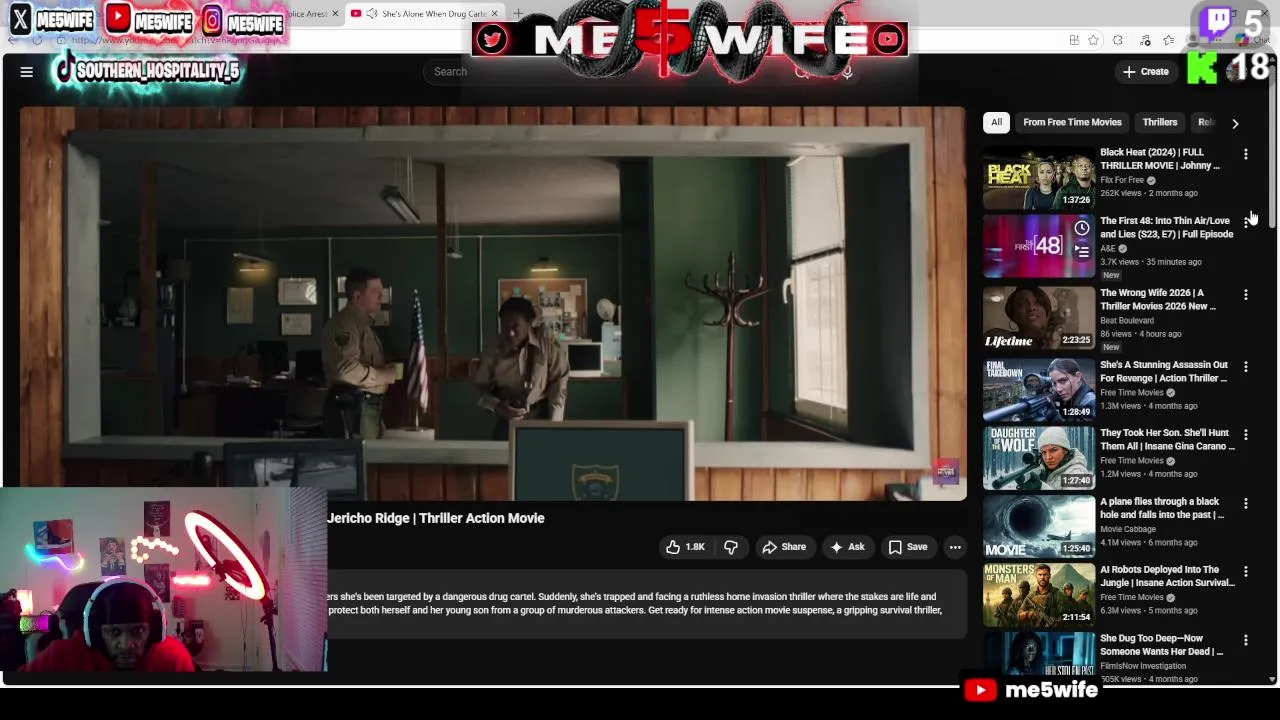Show more filter chips with right arrow

coord(1235,123)
